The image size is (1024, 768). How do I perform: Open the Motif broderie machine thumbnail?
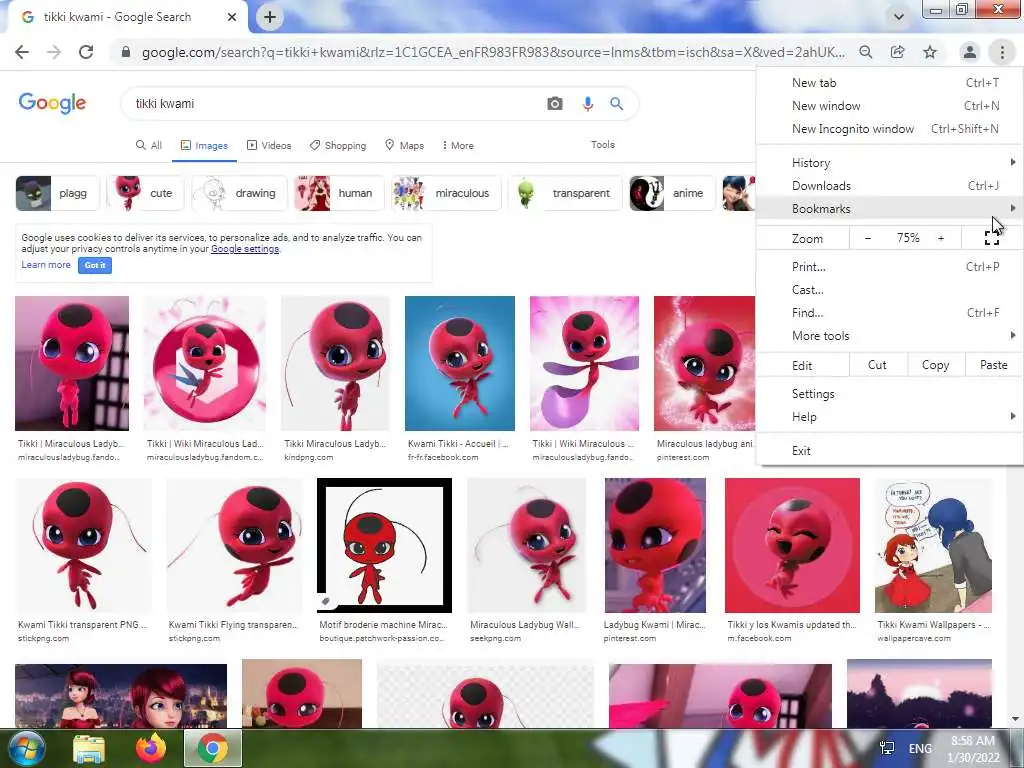(x=384, y=545)
